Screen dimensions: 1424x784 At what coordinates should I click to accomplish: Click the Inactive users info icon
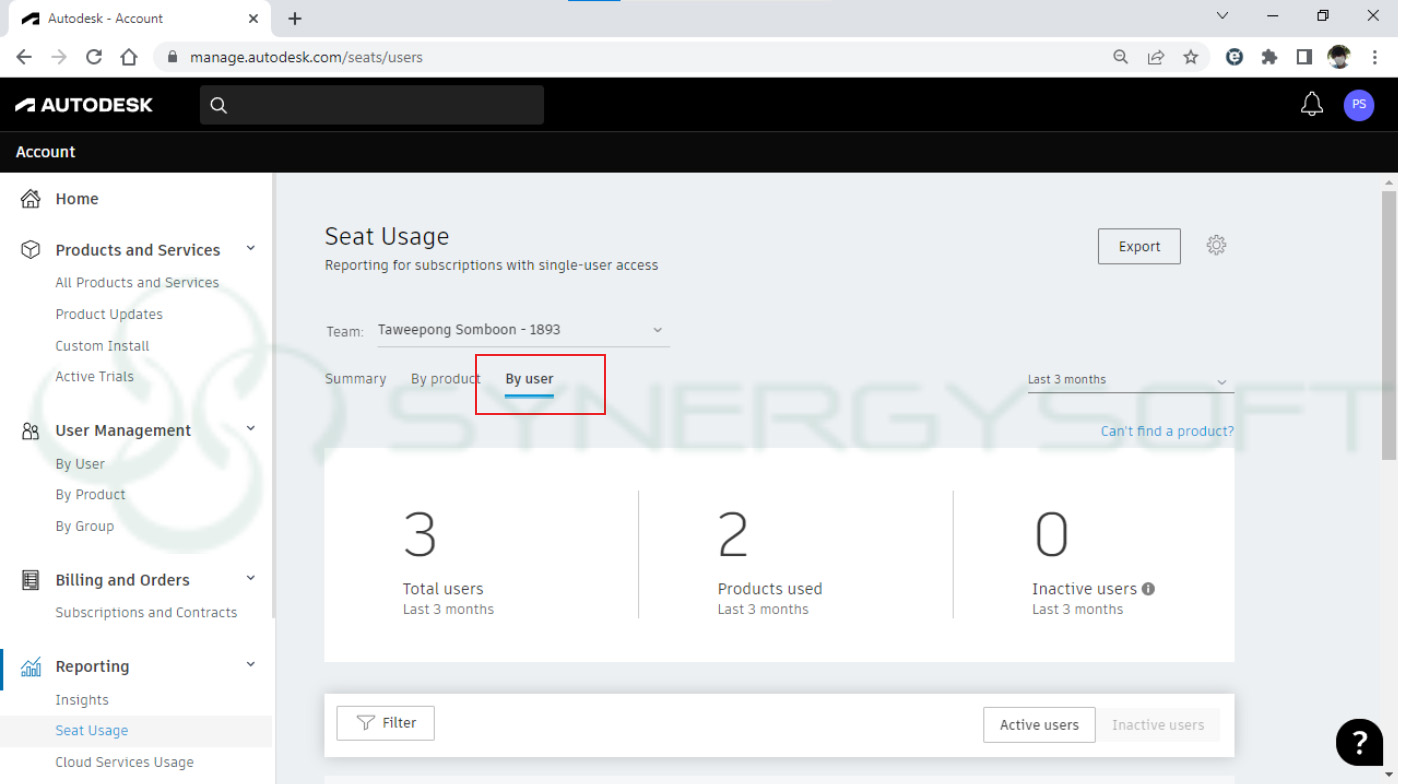[1148, 589]
